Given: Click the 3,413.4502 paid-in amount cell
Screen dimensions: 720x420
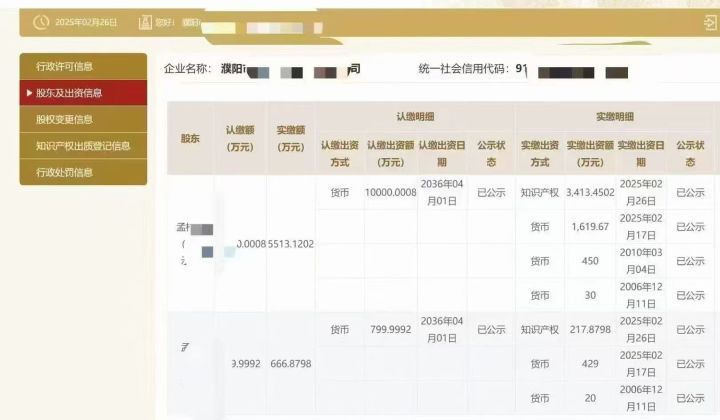Looking at the screenshot, I should (x=590, y=192).
